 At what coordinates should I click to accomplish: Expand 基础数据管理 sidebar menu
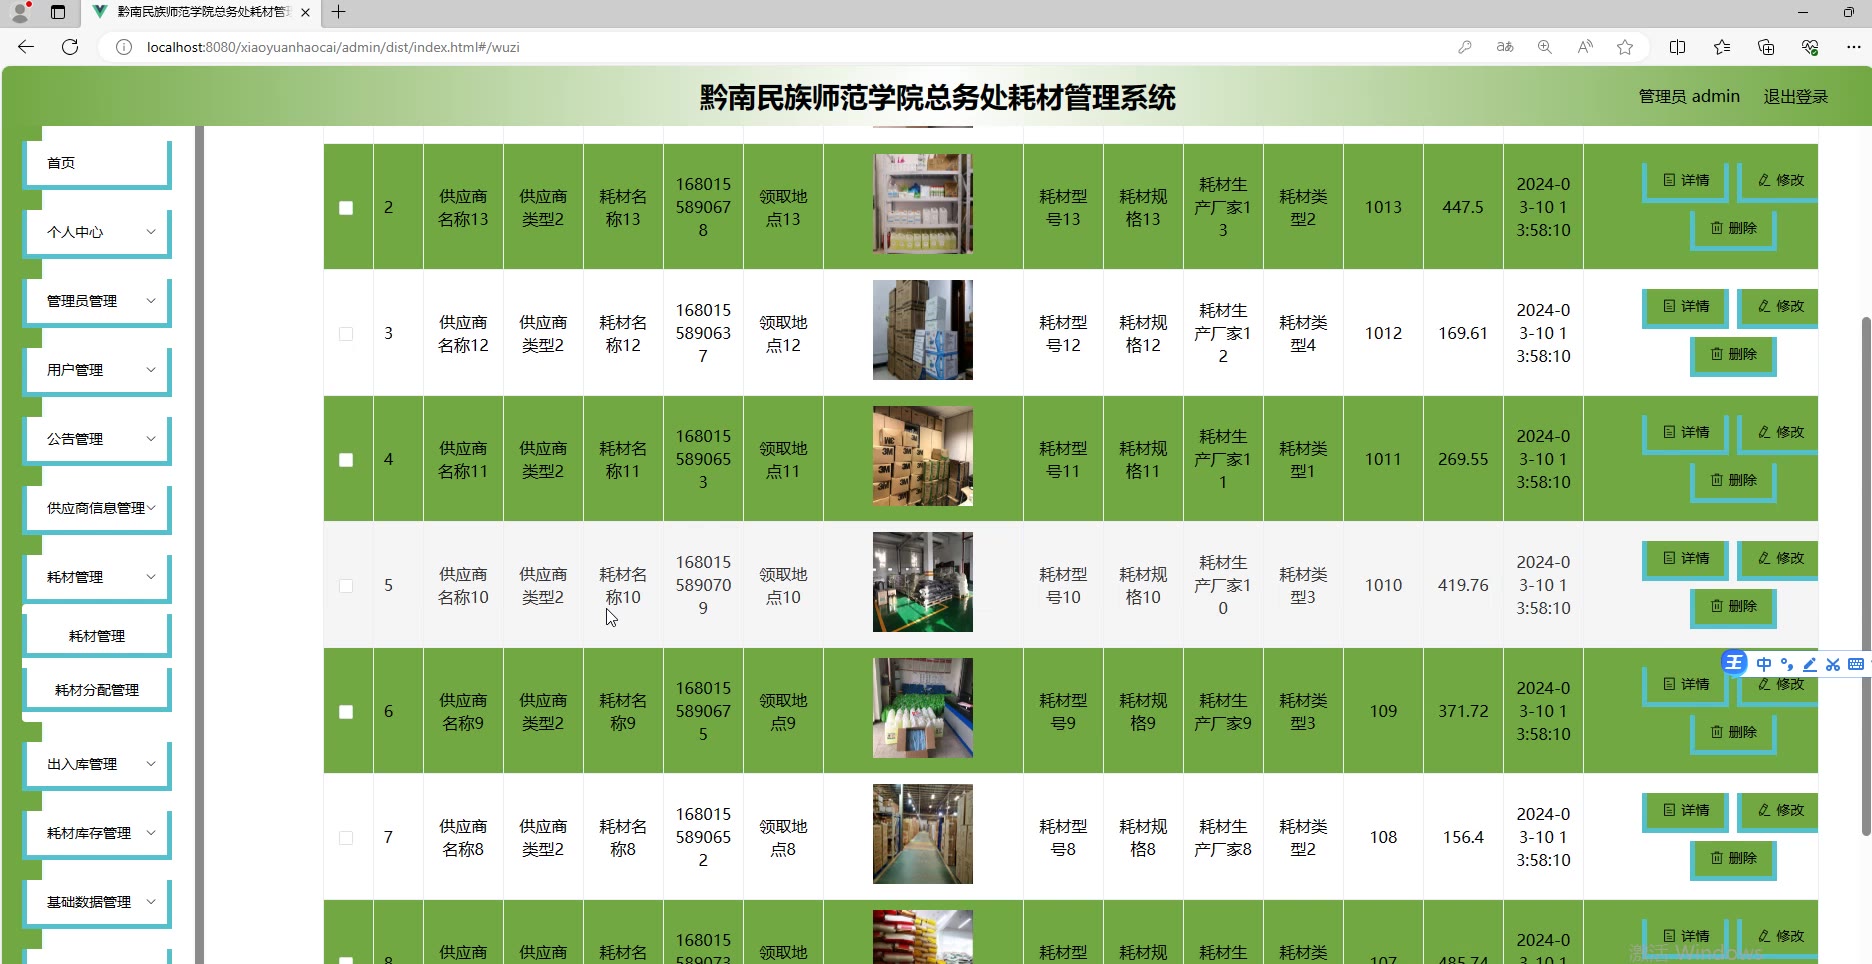click(x=97, y=902)
